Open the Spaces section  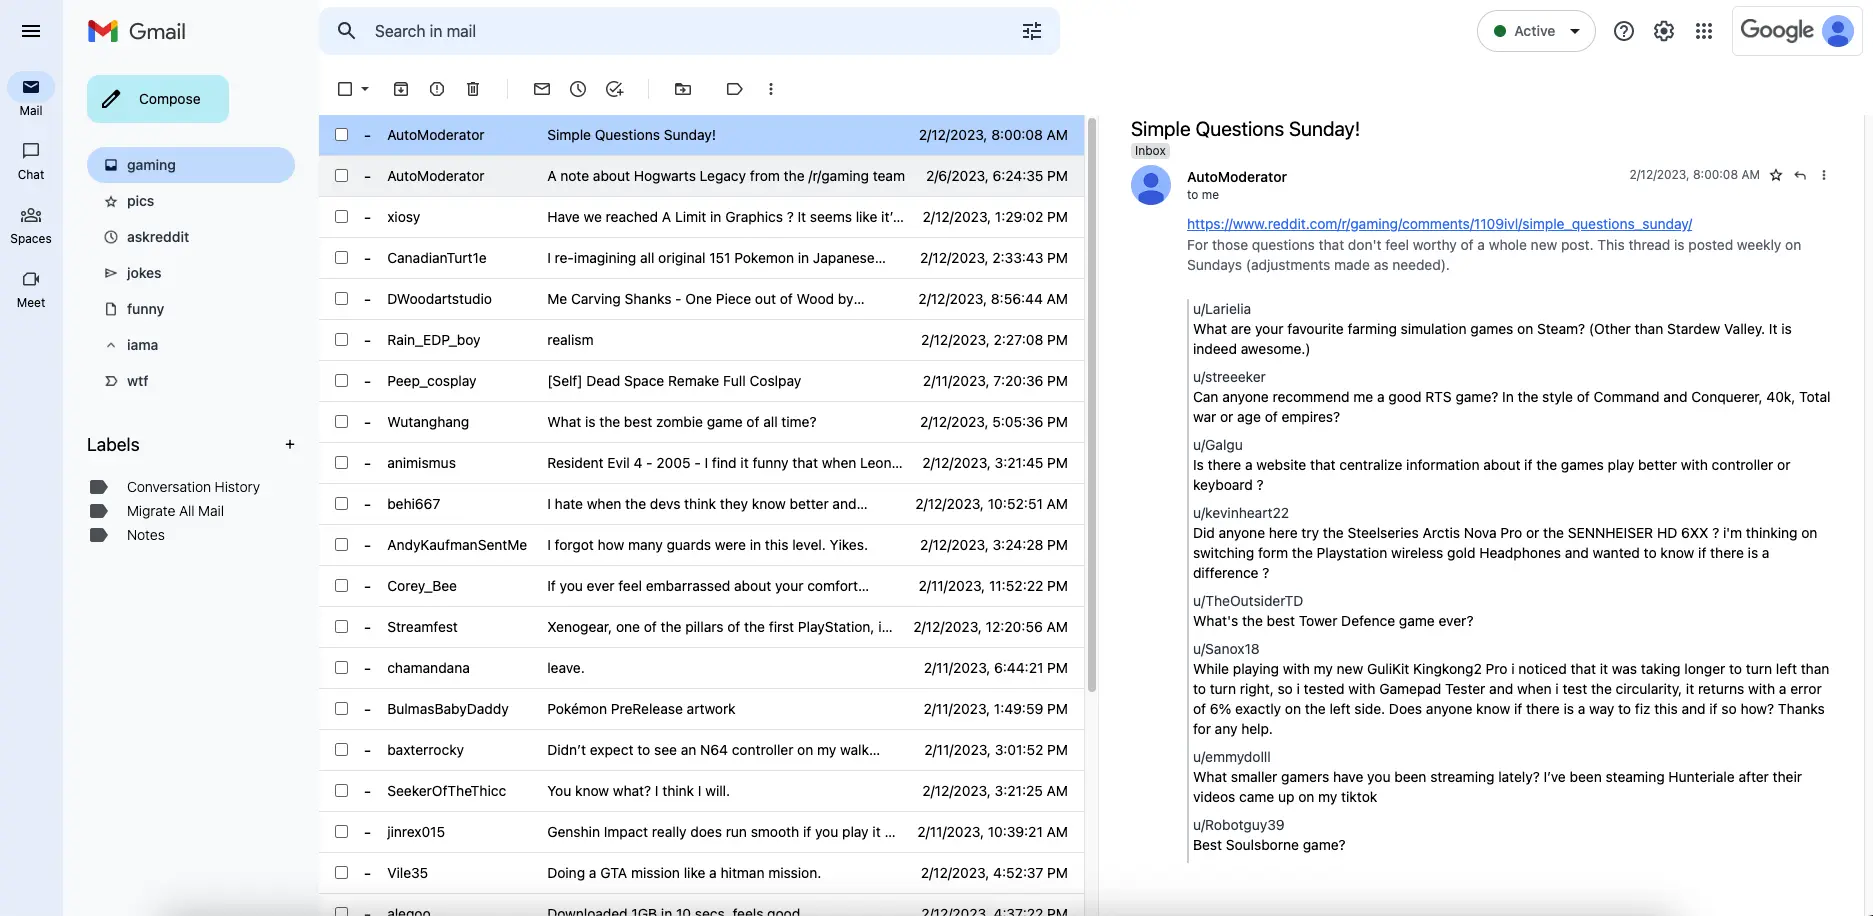click(x=31, y=225)
